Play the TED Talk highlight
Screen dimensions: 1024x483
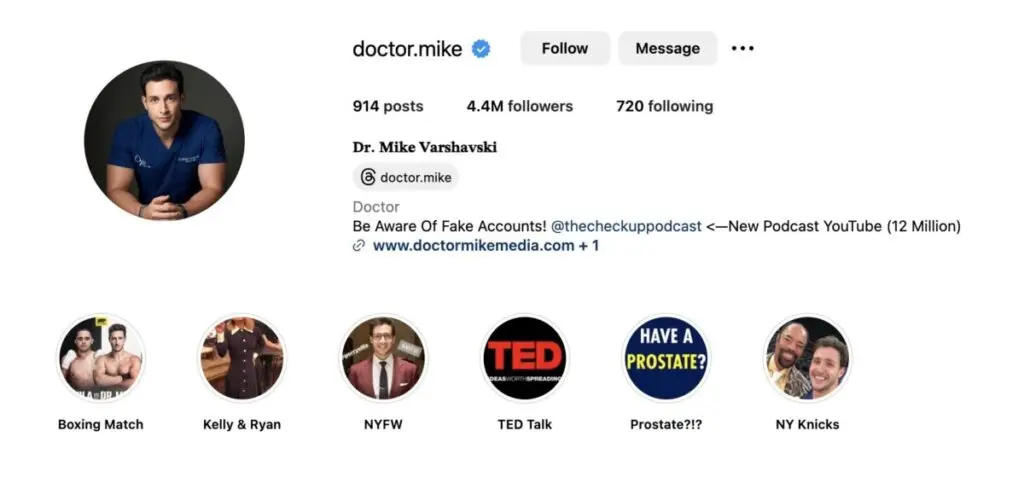point(525,358)
